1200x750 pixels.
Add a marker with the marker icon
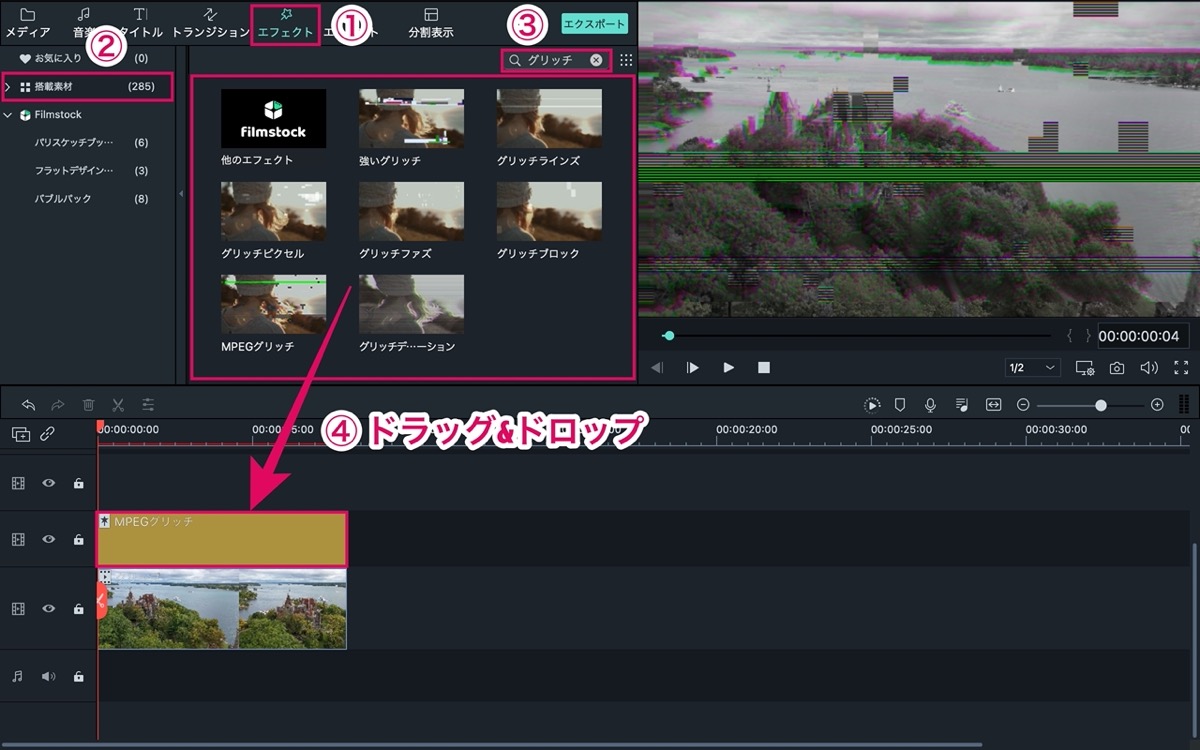click(x=900, y=405)
